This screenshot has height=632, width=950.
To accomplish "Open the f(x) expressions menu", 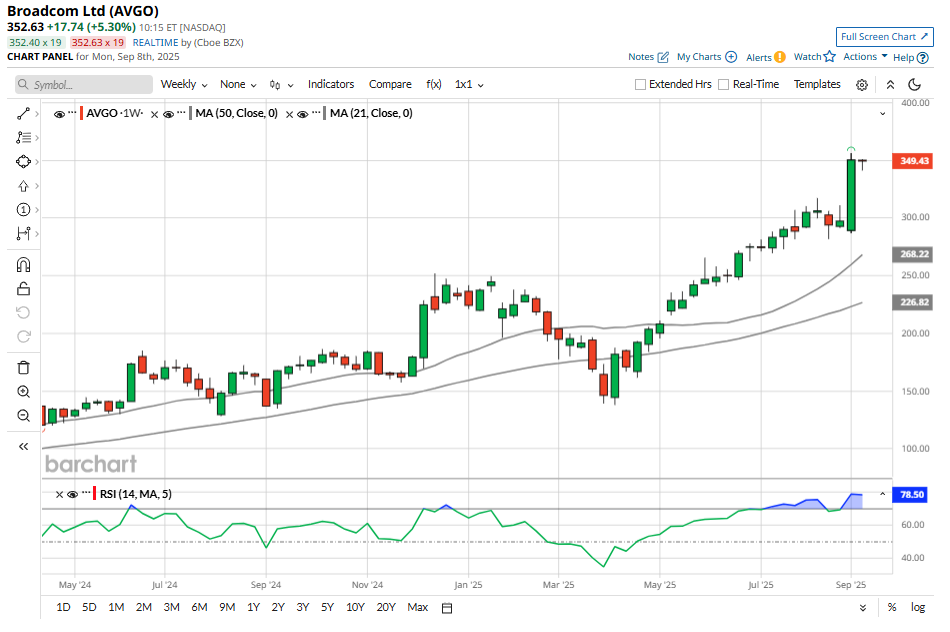I will [x=434, y=84].
